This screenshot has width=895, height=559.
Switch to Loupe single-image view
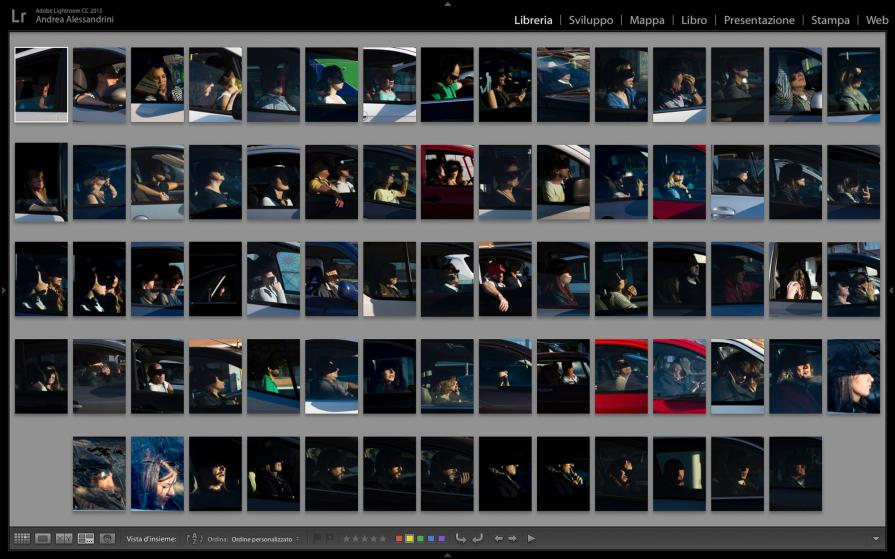(43, 538)
